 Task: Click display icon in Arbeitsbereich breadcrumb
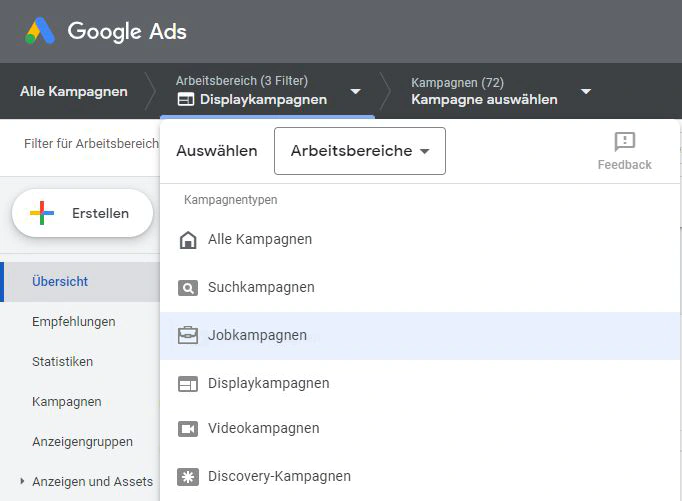coord(186,100)
